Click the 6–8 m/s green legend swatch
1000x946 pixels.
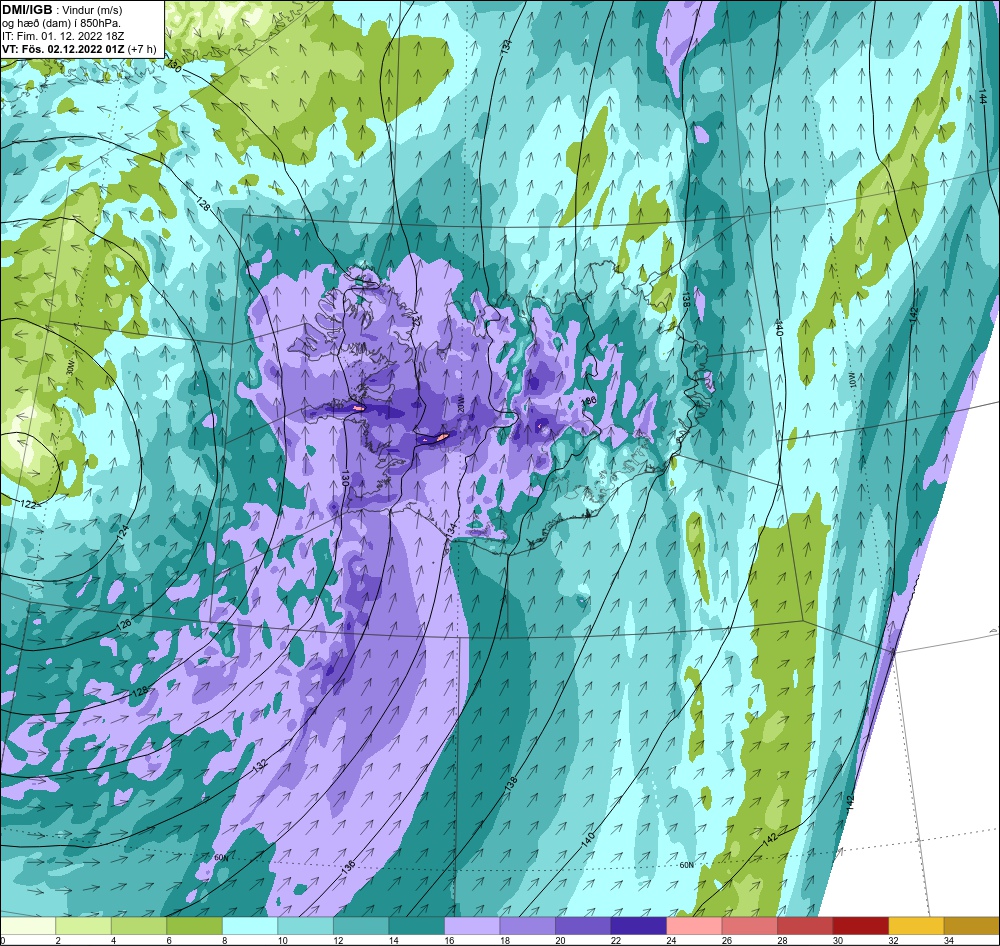(195, 925)
